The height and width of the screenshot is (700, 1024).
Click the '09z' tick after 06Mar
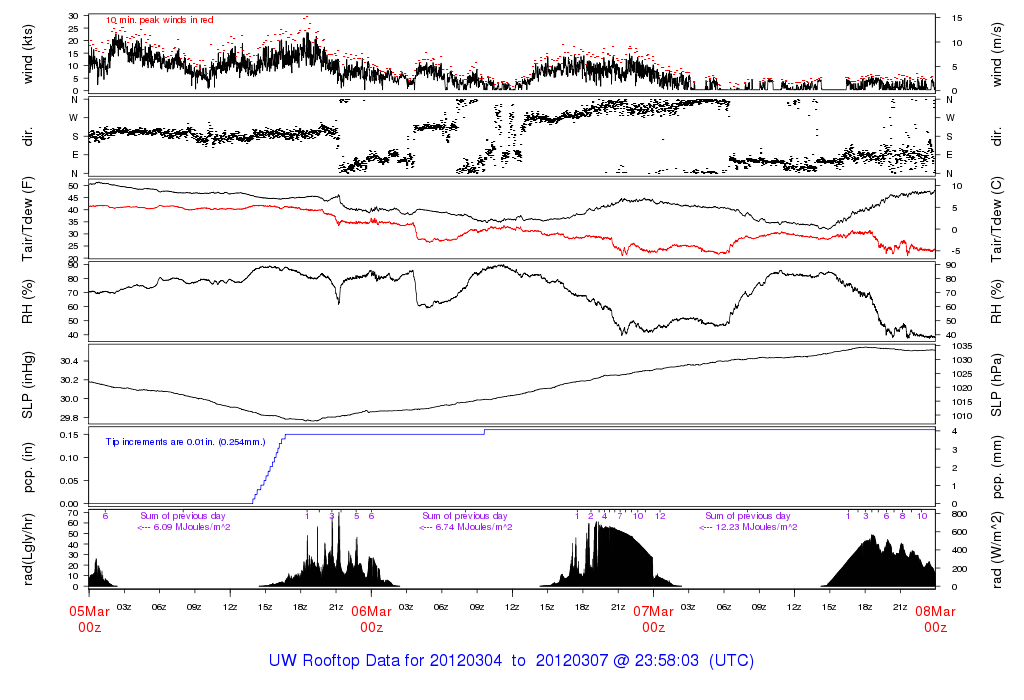click(477, 607)
